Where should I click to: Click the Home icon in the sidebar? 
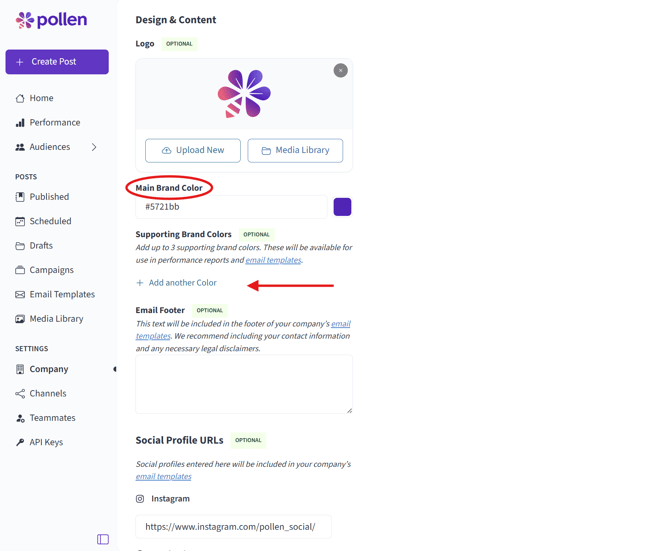coord(20,98)
